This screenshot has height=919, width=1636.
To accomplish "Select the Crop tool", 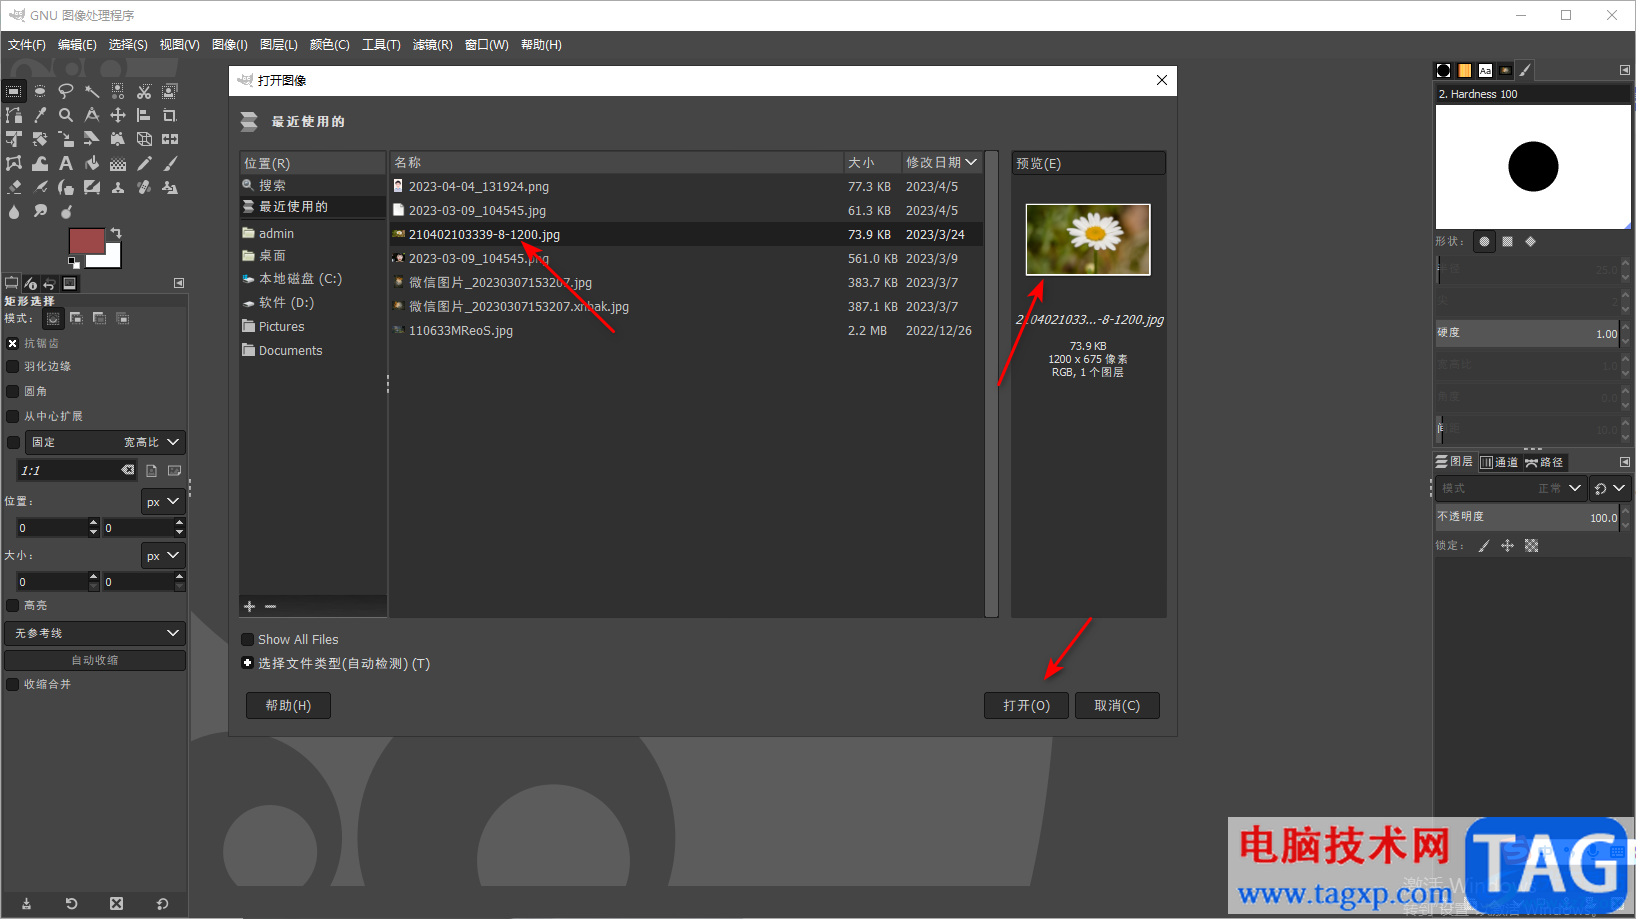I will (x=170, y=115).
